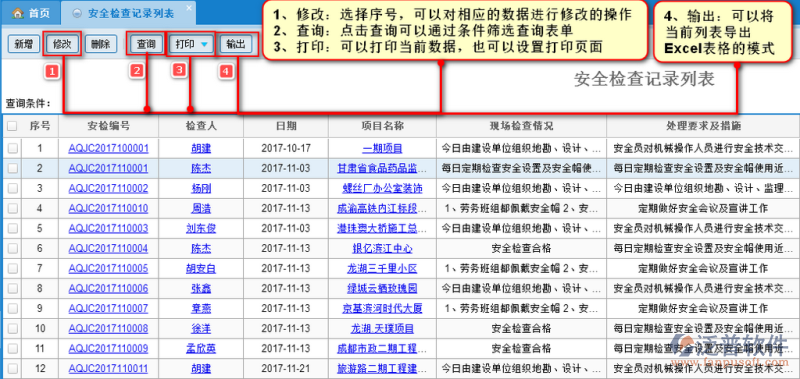Open record AQJC2017110002

pos(108,189)
